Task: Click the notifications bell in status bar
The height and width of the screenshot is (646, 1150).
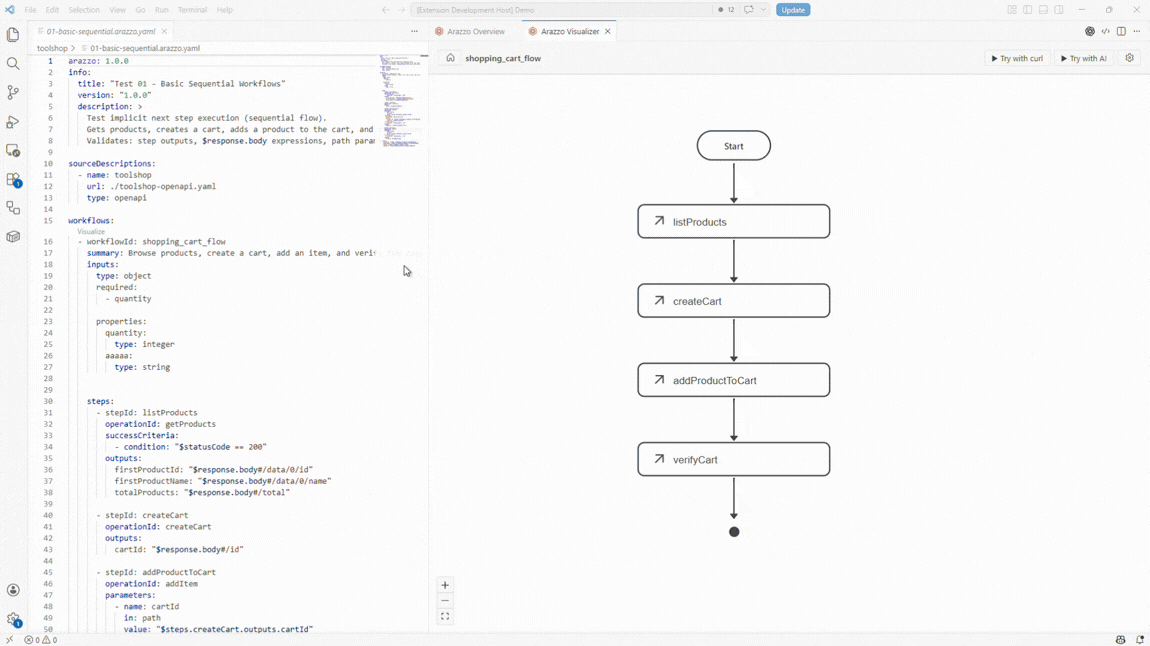Action: click(x=1139, y=640)
